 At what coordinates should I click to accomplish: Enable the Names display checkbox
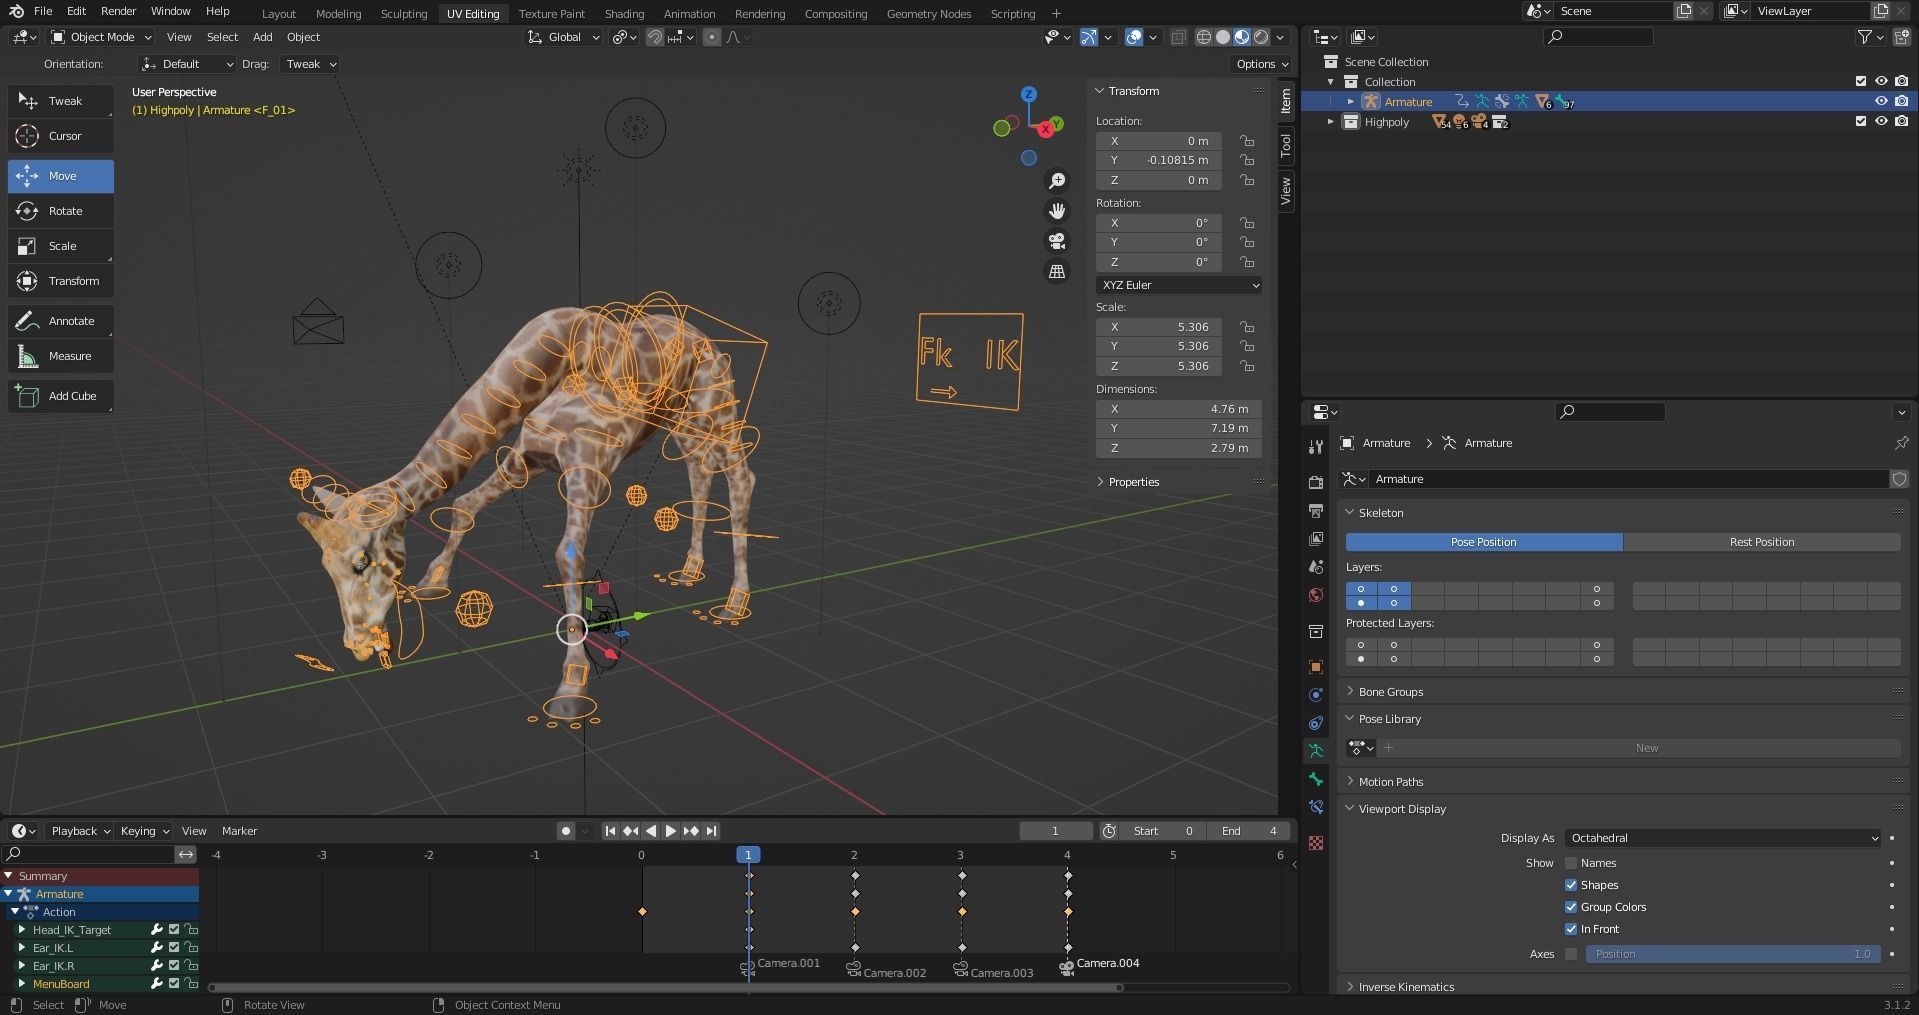1571,863
